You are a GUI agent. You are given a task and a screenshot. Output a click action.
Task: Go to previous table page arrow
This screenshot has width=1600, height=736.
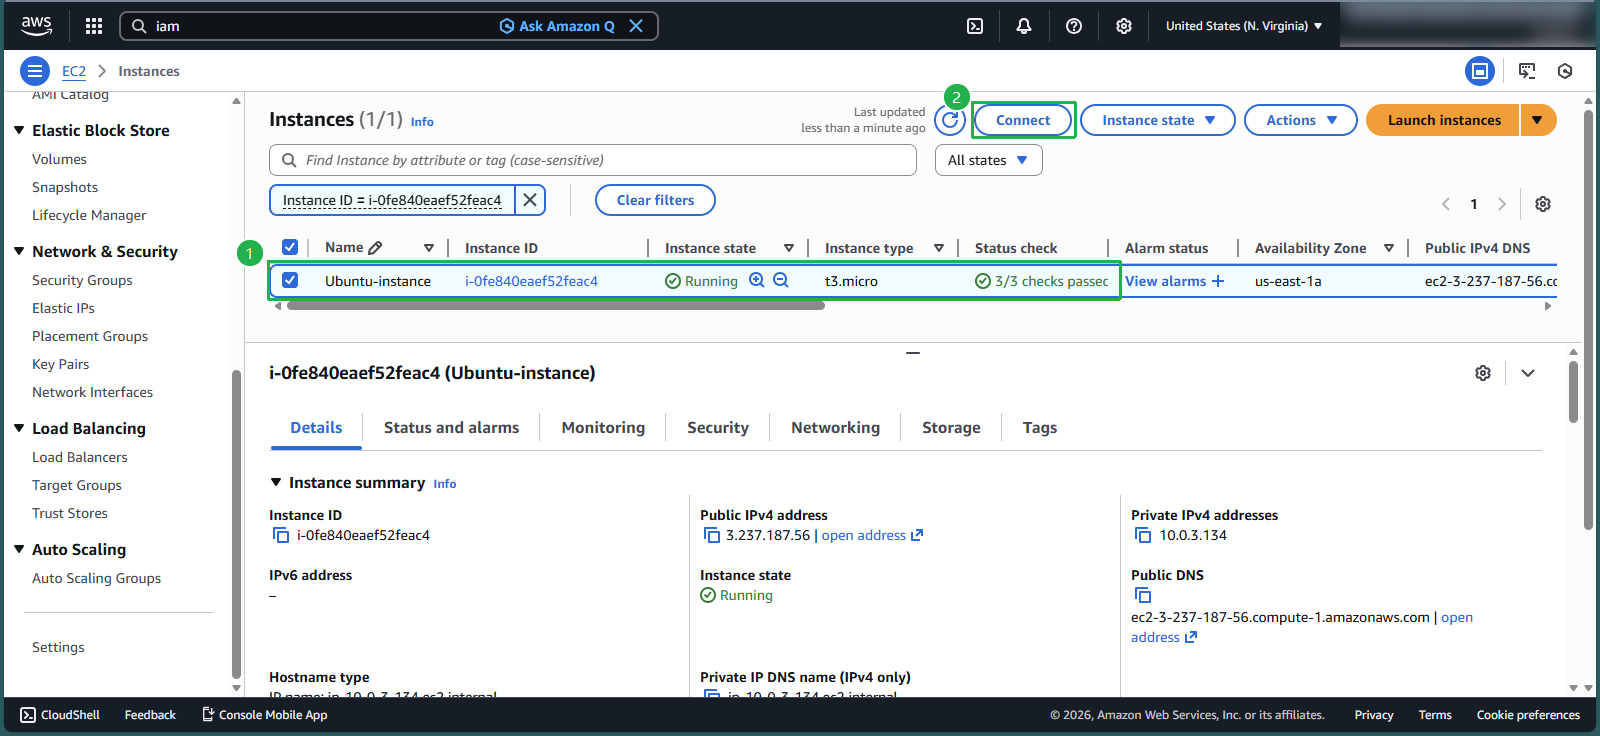coord(1446,204)
